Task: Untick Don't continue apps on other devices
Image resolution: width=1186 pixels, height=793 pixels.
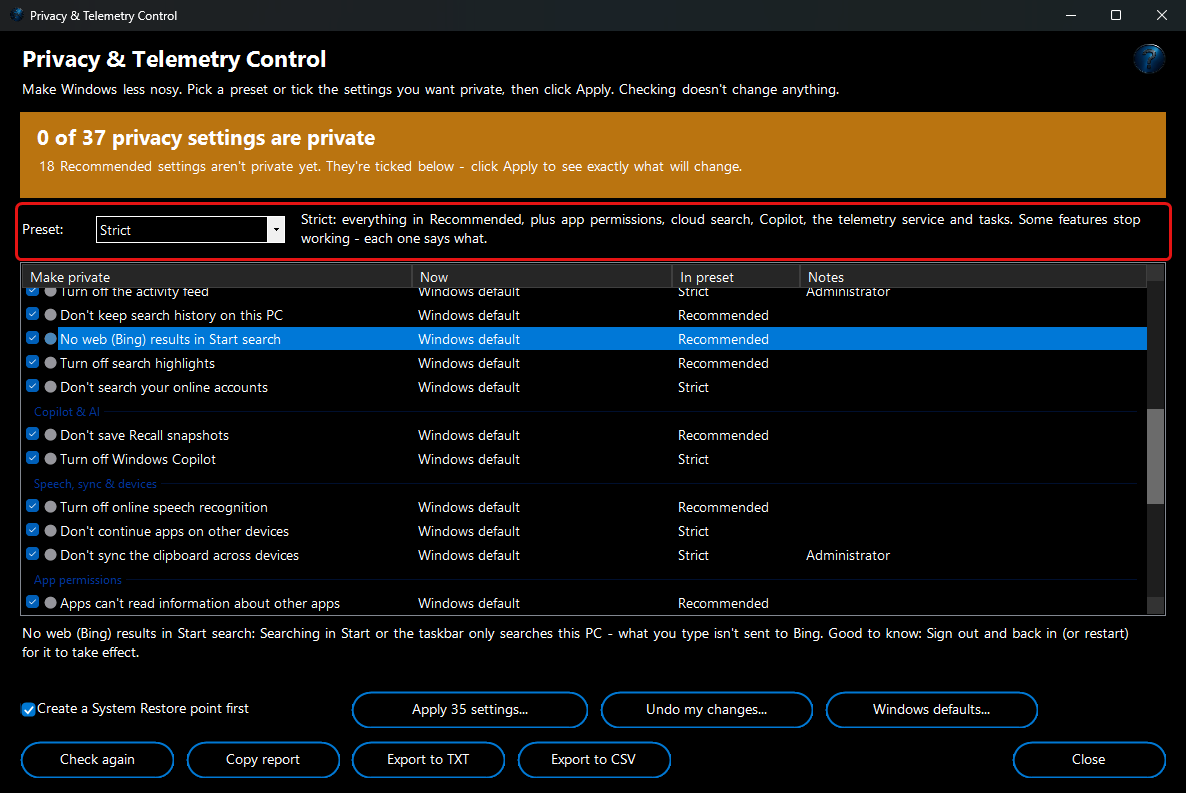Action: point(33,530)
